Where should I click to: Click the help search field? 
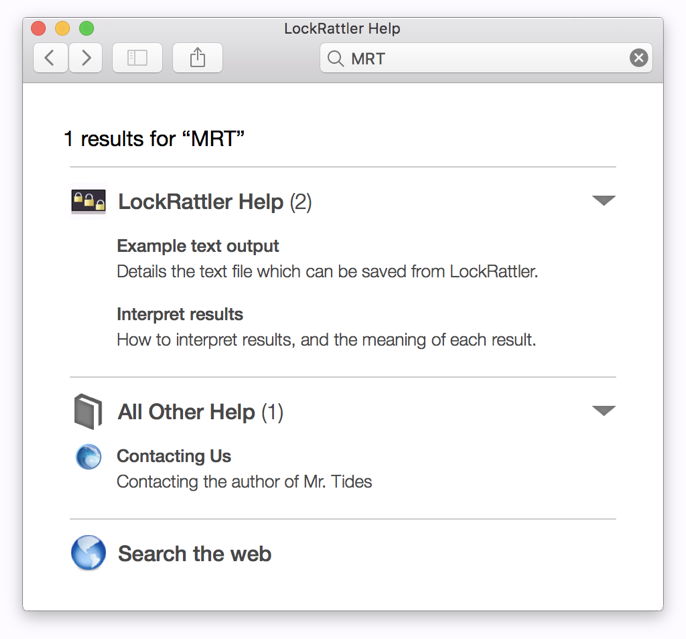(490, 58)
